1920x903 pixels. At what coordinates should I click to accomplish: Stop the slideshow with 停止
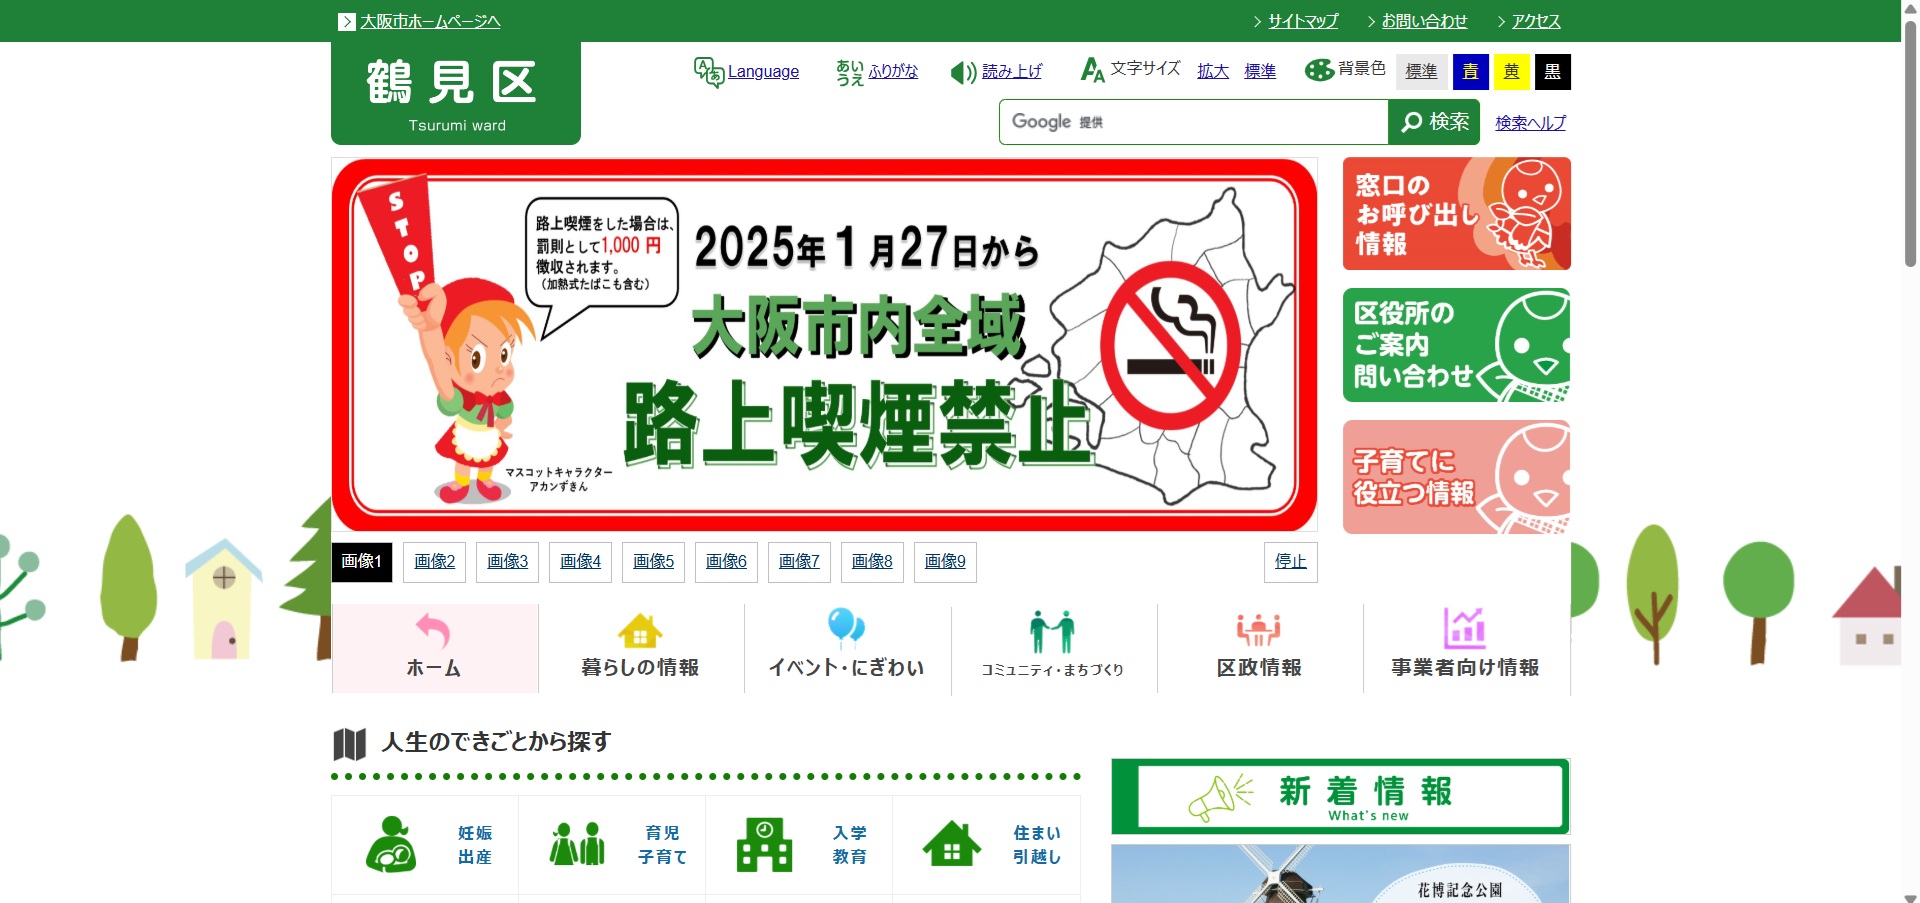click(x=1291, y=562)
